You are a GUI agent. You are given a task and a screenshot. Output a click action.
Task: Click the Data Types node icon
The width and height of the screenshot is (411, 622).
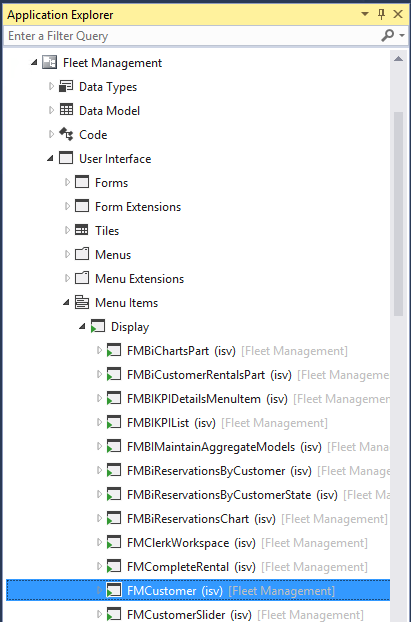[x=66, y=86]
